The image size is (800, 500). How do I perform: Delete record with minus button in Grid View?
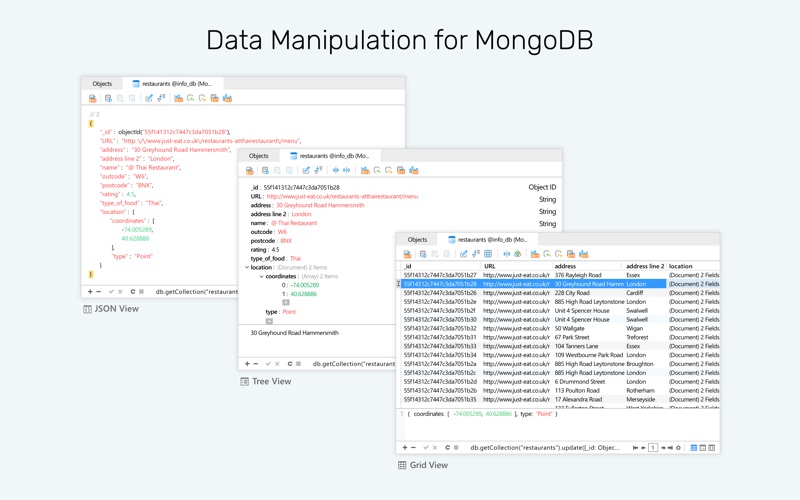[x=413, y=448]
